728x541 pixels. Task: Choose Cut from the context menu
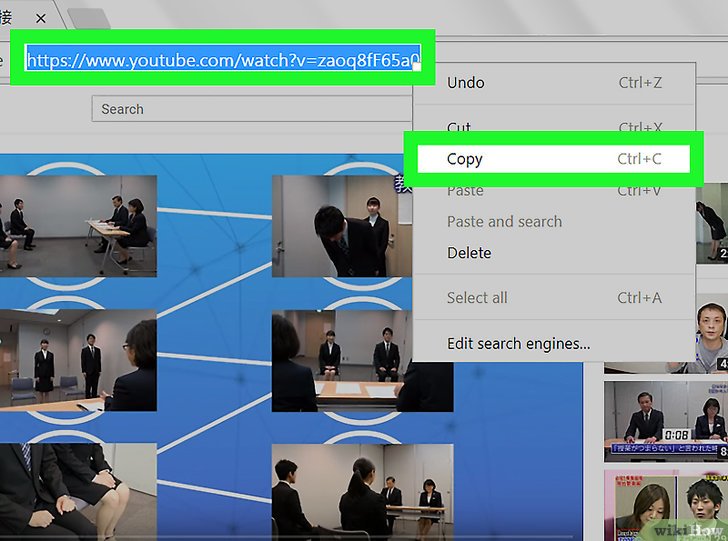(459, 127)
